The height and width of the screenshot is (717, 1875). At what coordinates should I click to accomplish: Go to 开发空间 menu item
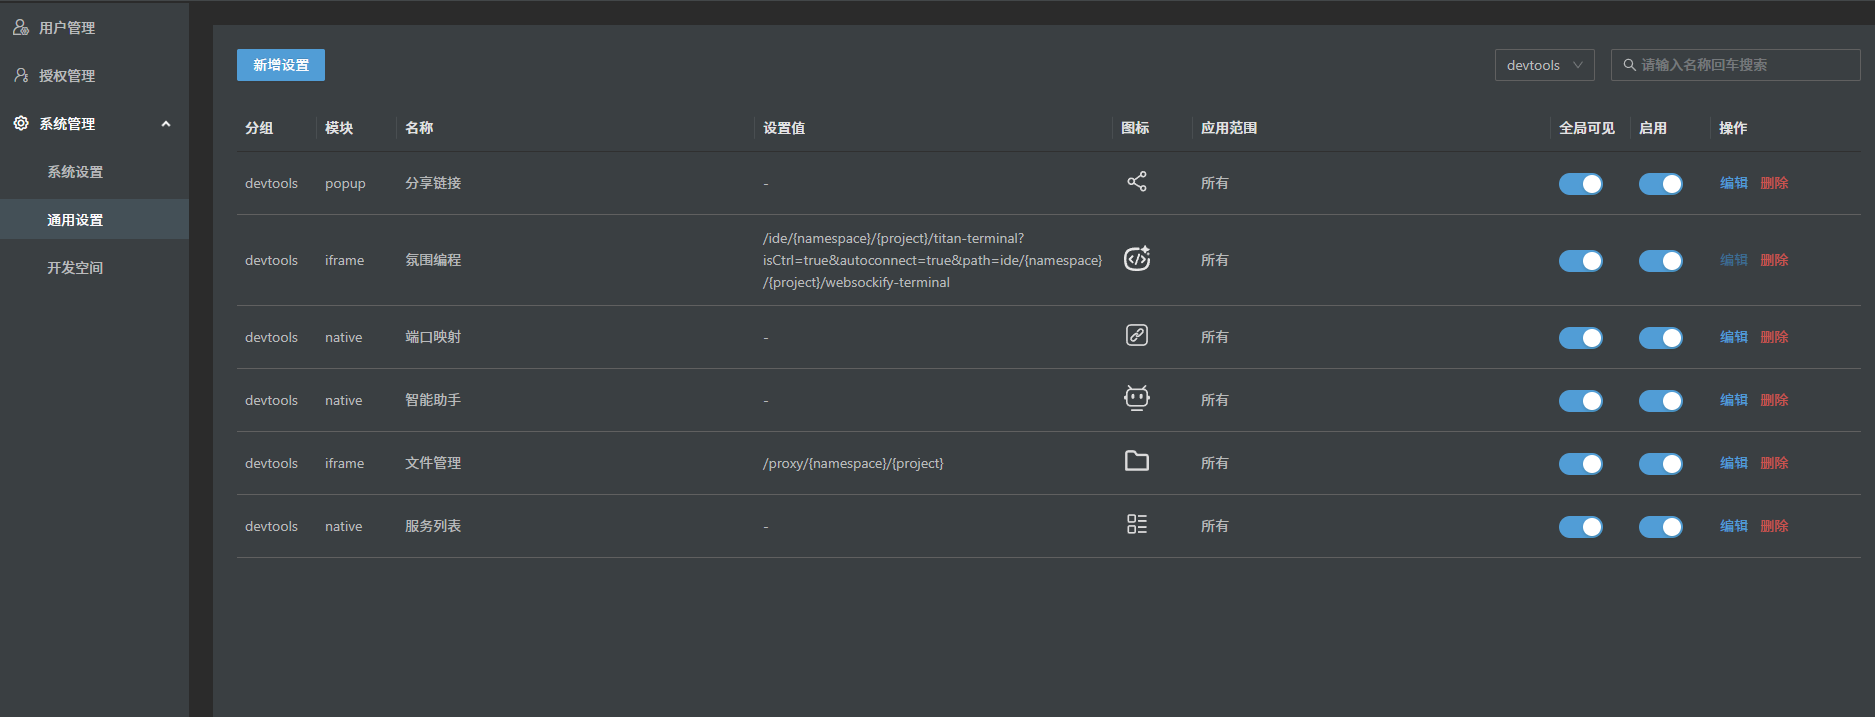(75, 268)
